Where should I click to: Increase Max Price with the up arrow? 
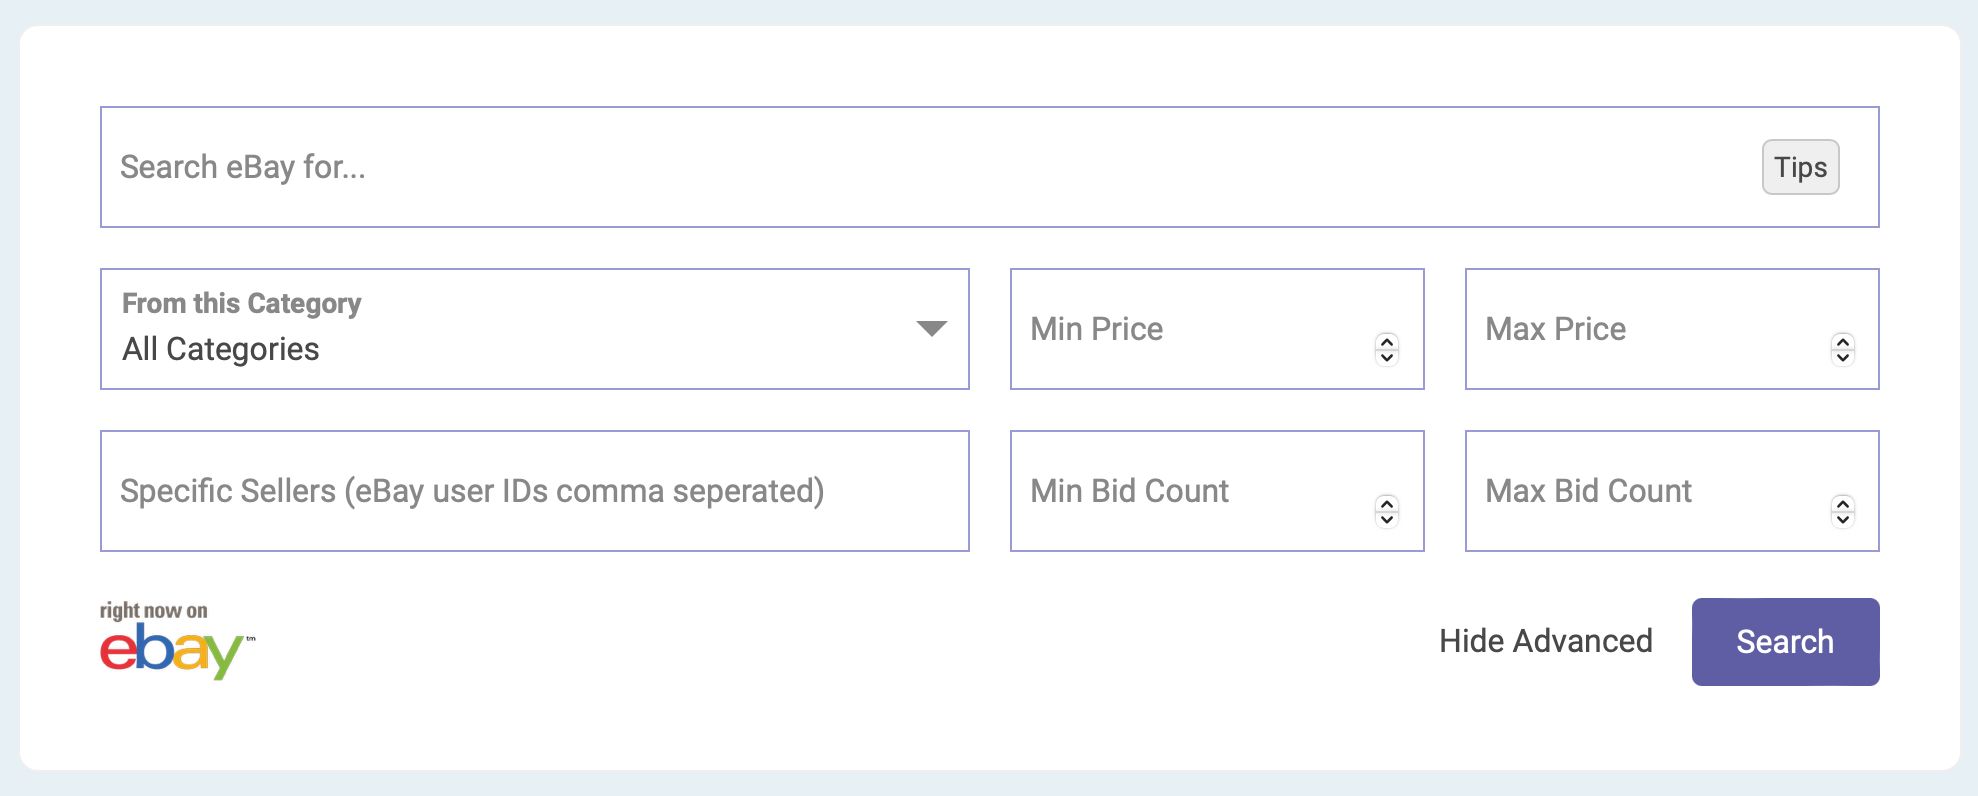point(1843,341)
